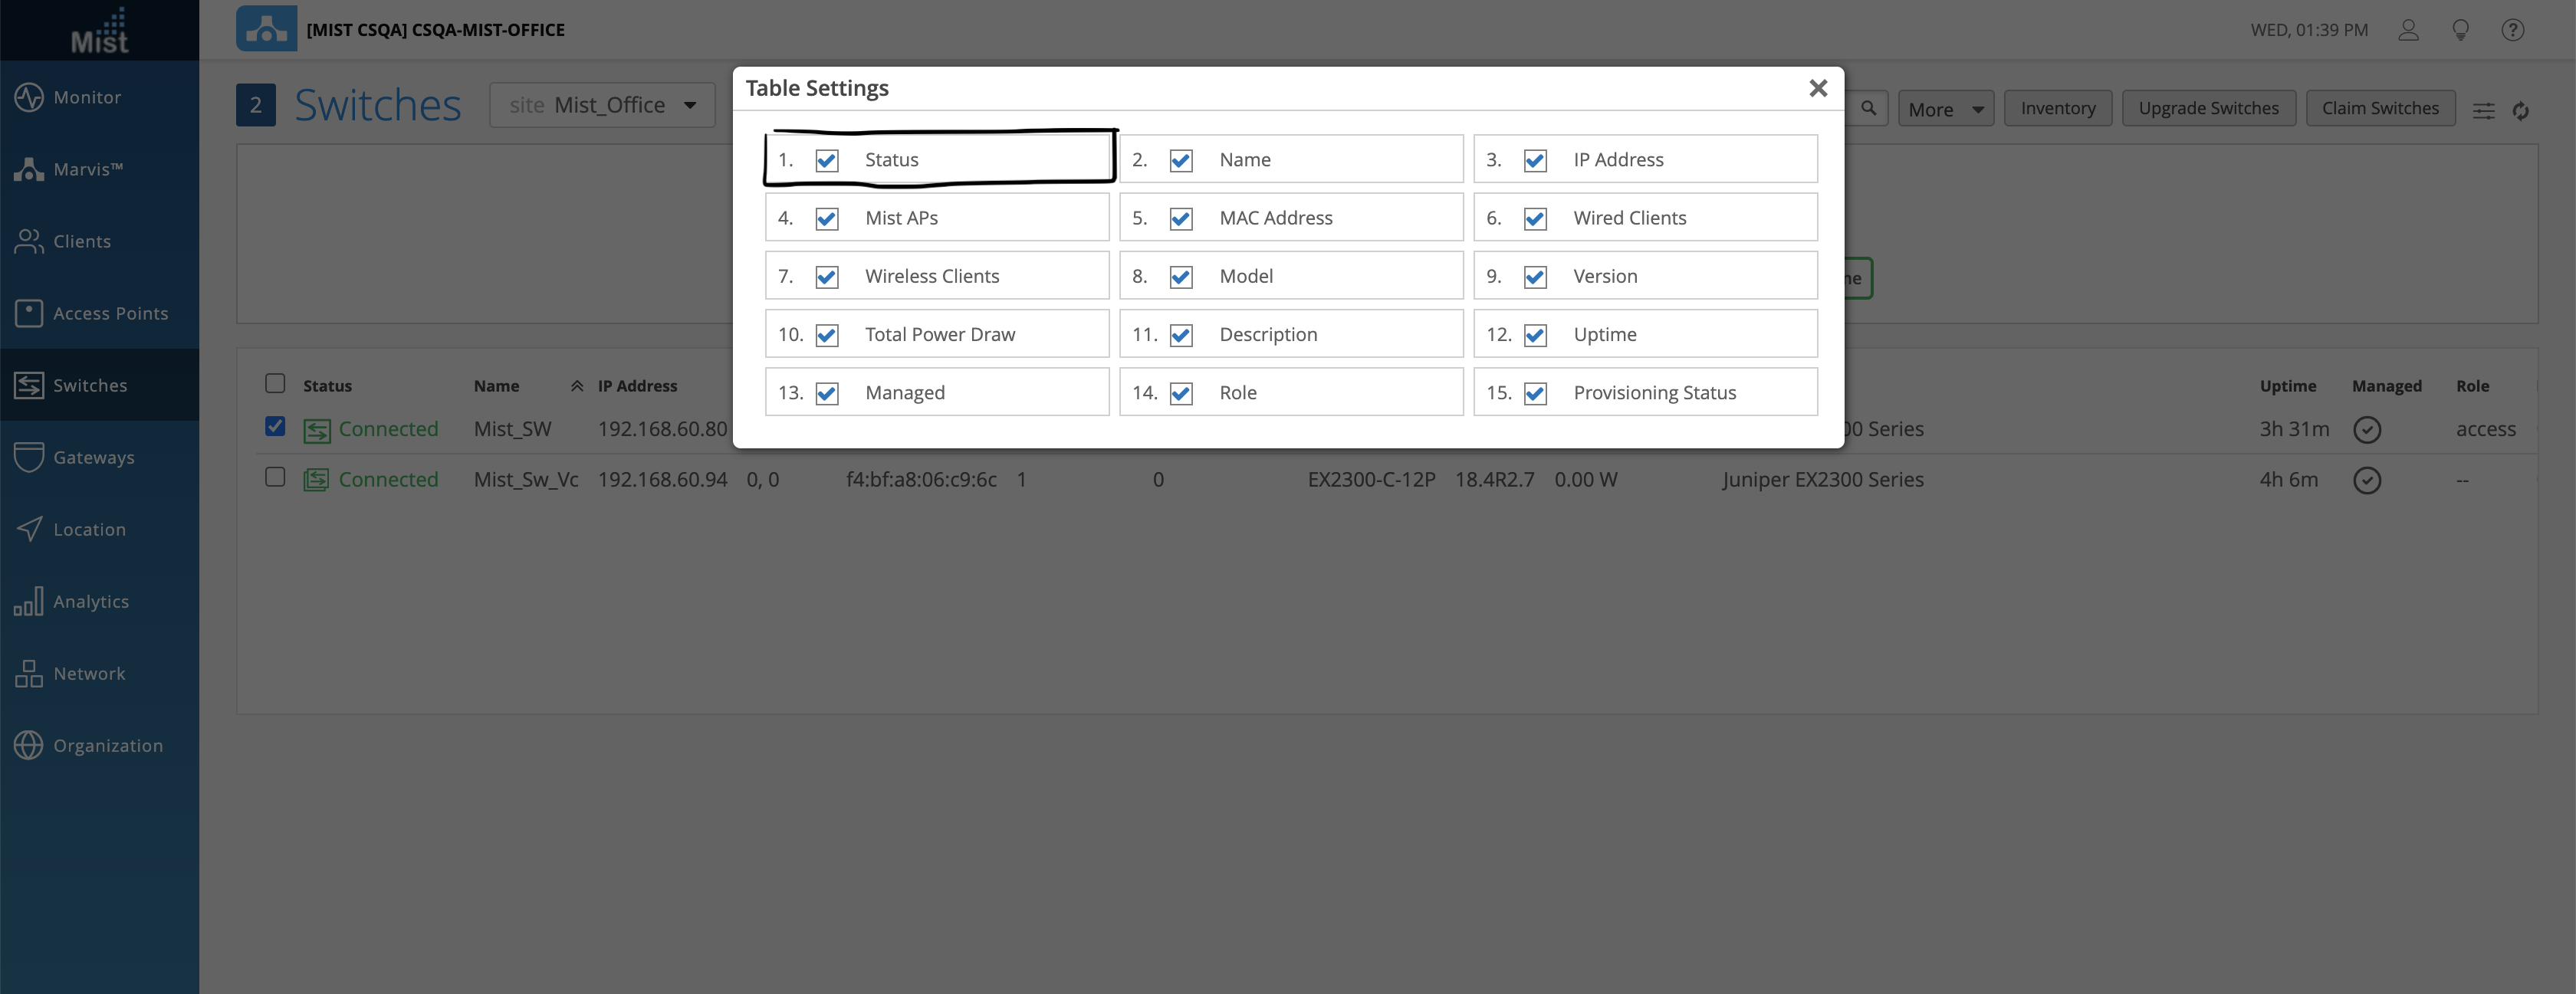
Task: Click the Access Points sidebar icon
Action: pos(29,313)
